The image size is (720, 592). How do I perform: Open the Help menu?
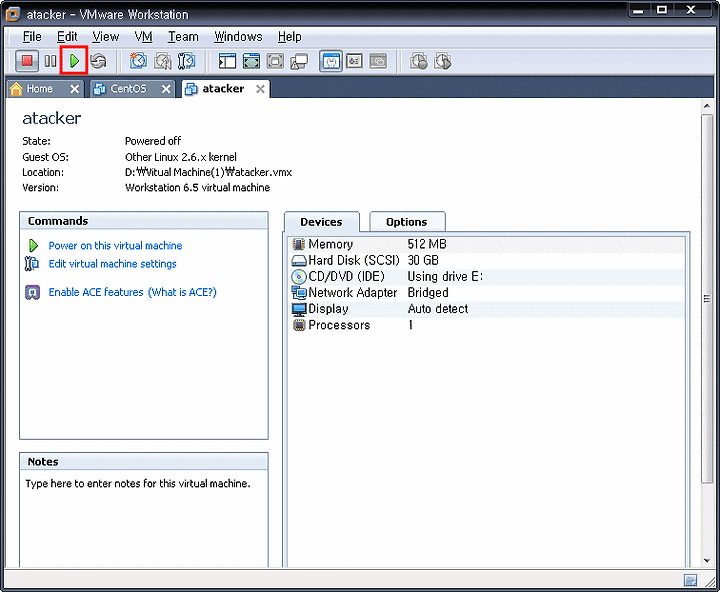coord(289,37)
